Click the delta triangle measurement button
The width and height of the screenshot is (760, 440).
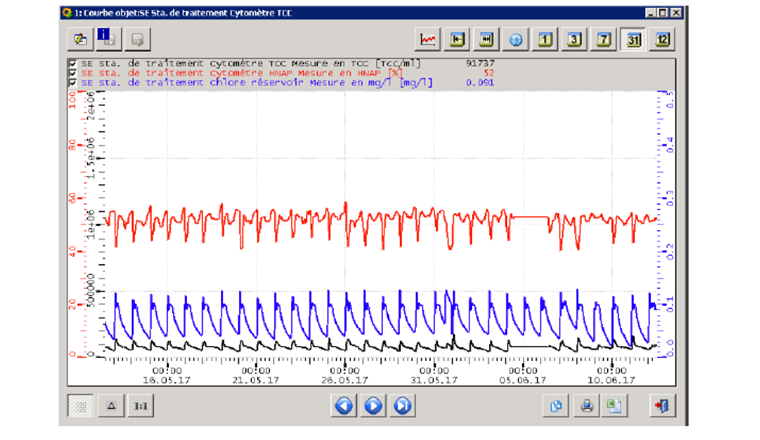[111, 406]
